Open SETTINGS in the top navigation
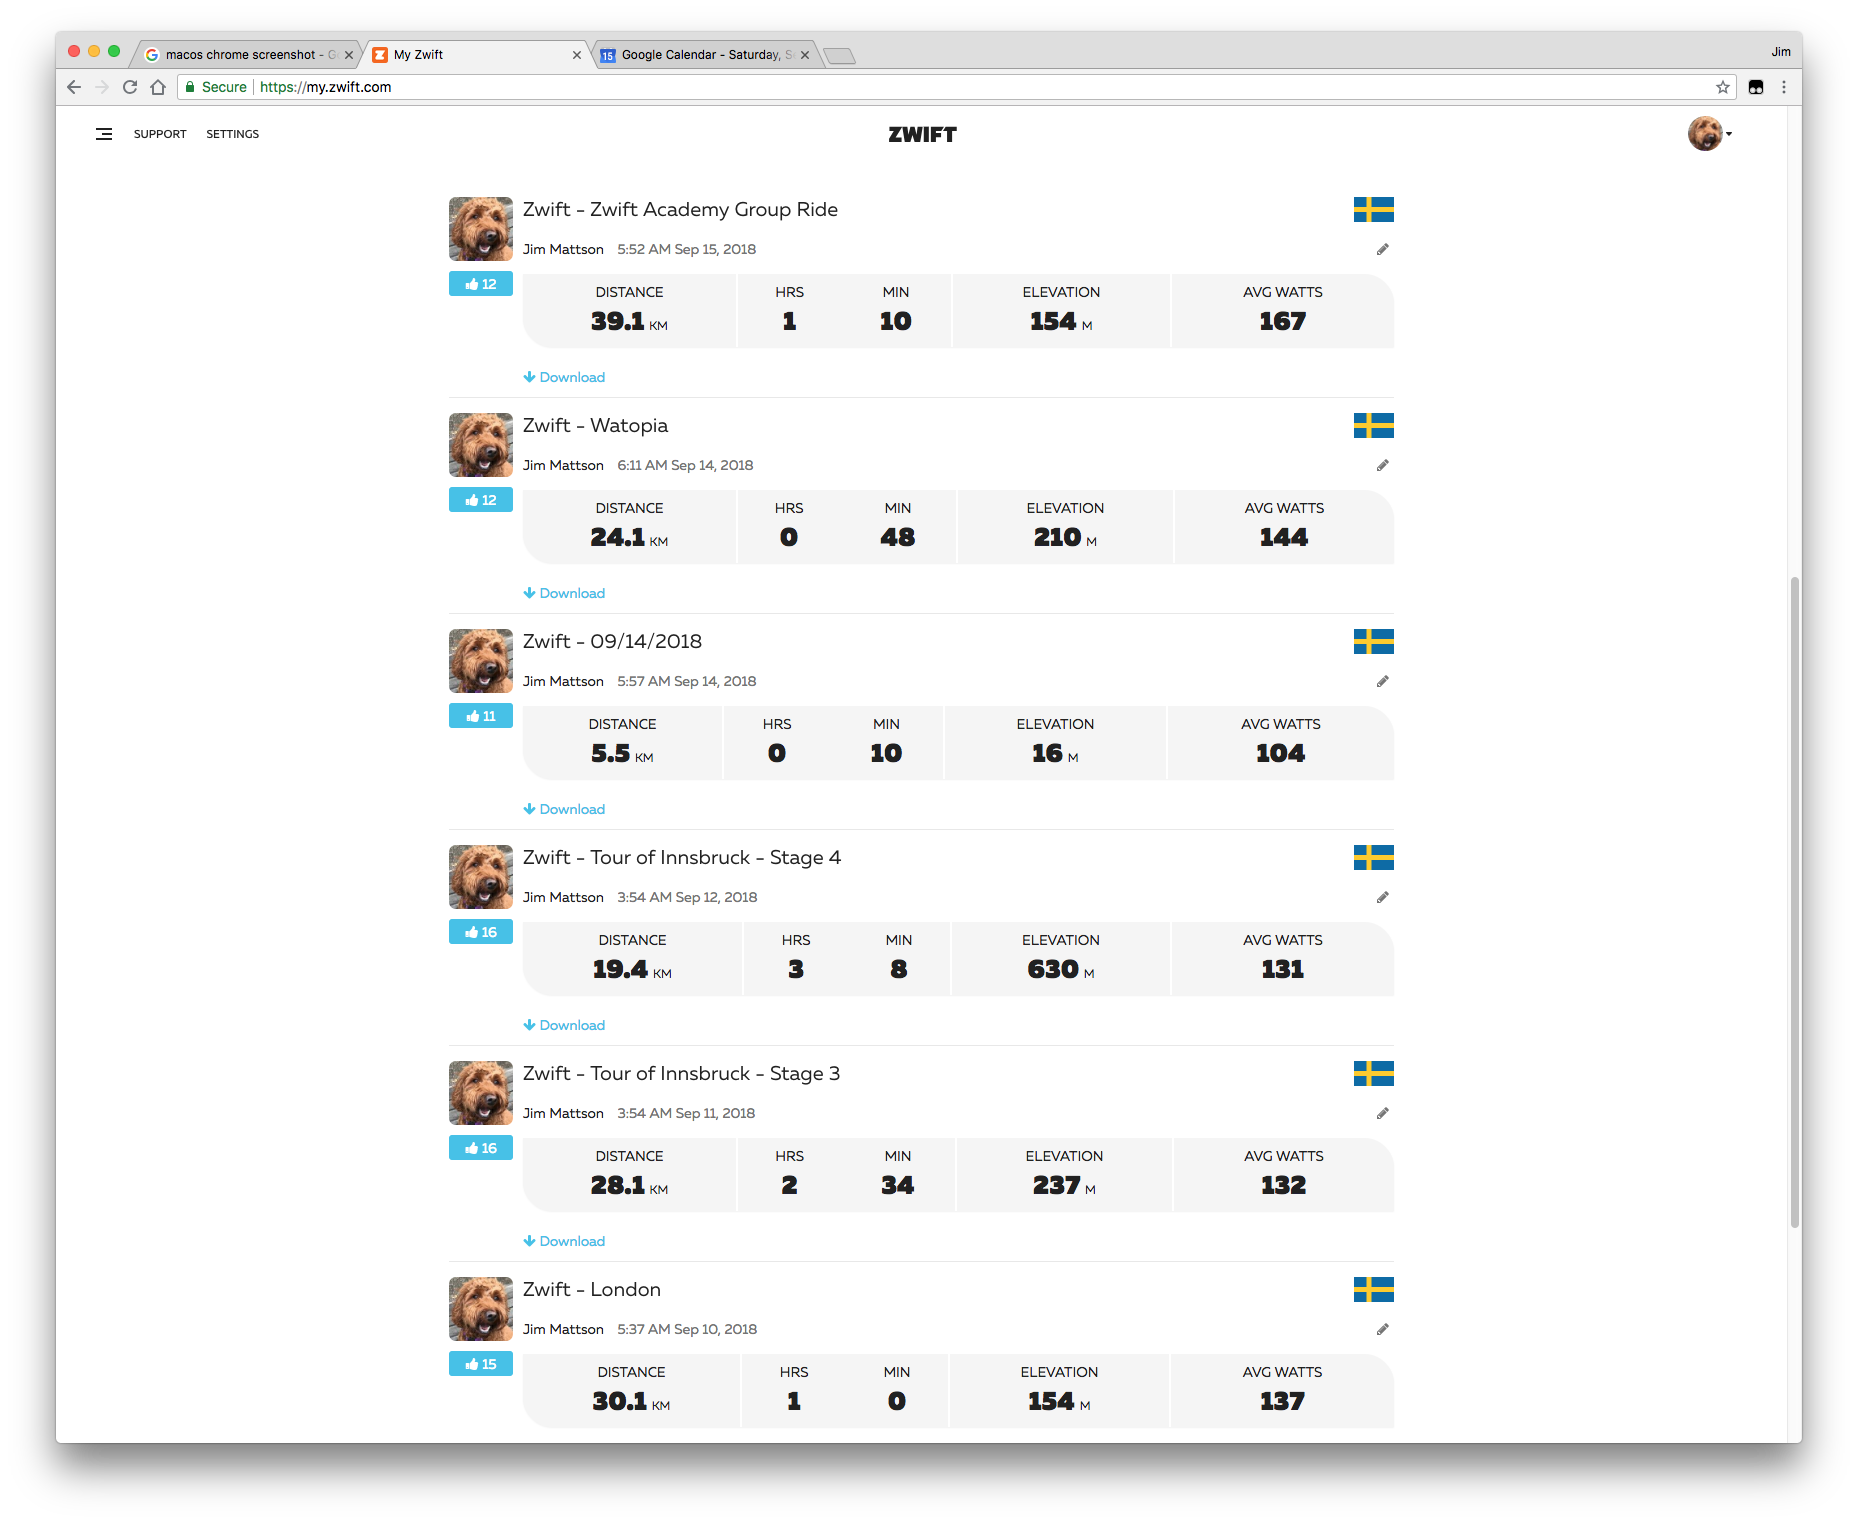Image resolution: width=1858 pixels, height=1523 pixels. tap(232, 134)
